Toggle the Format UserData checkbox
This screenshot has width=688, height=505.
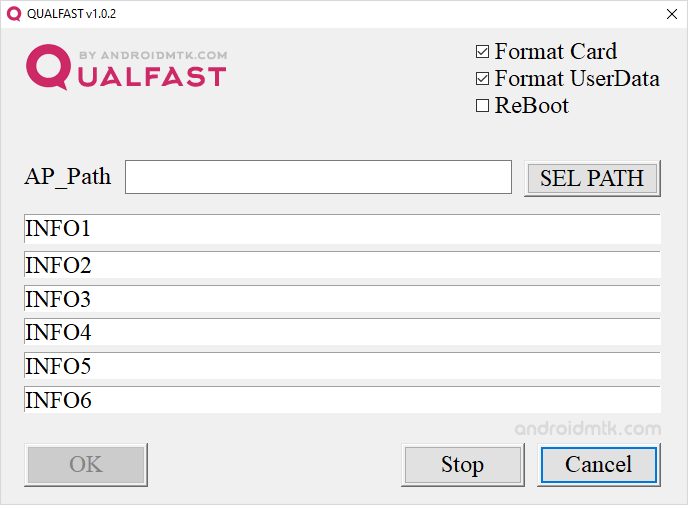[482, 79]
